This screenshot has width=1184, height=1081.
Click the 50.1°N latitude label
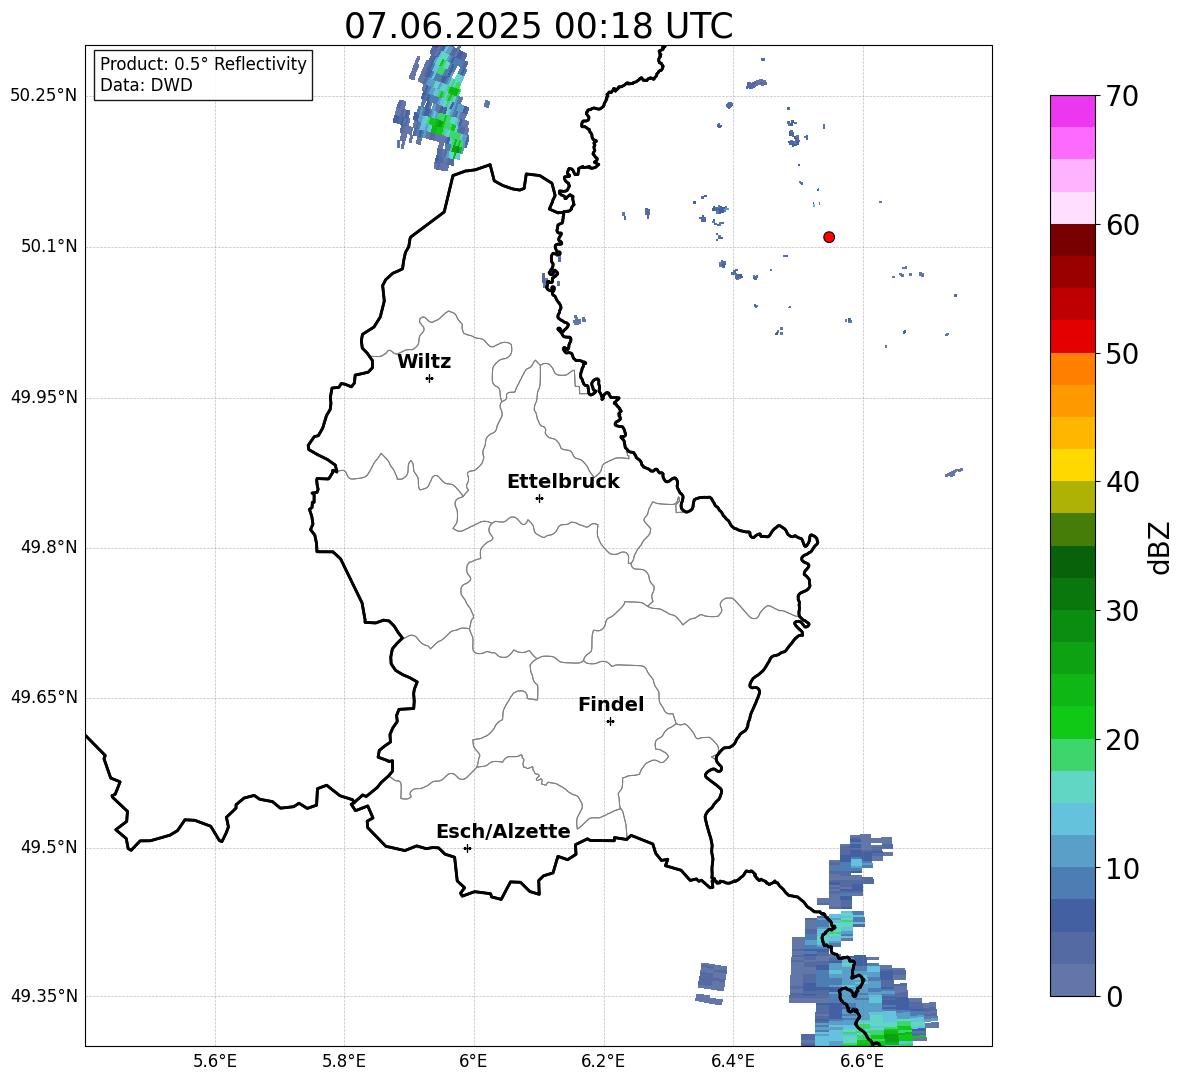[x=49, y=247]
